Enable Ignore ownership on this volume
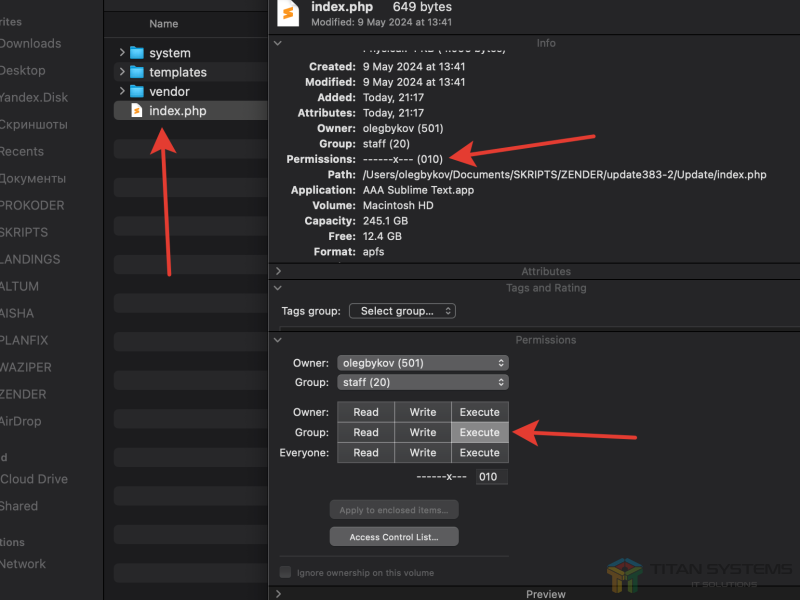This screenshot has height=600, width=800. pos(286,573)
